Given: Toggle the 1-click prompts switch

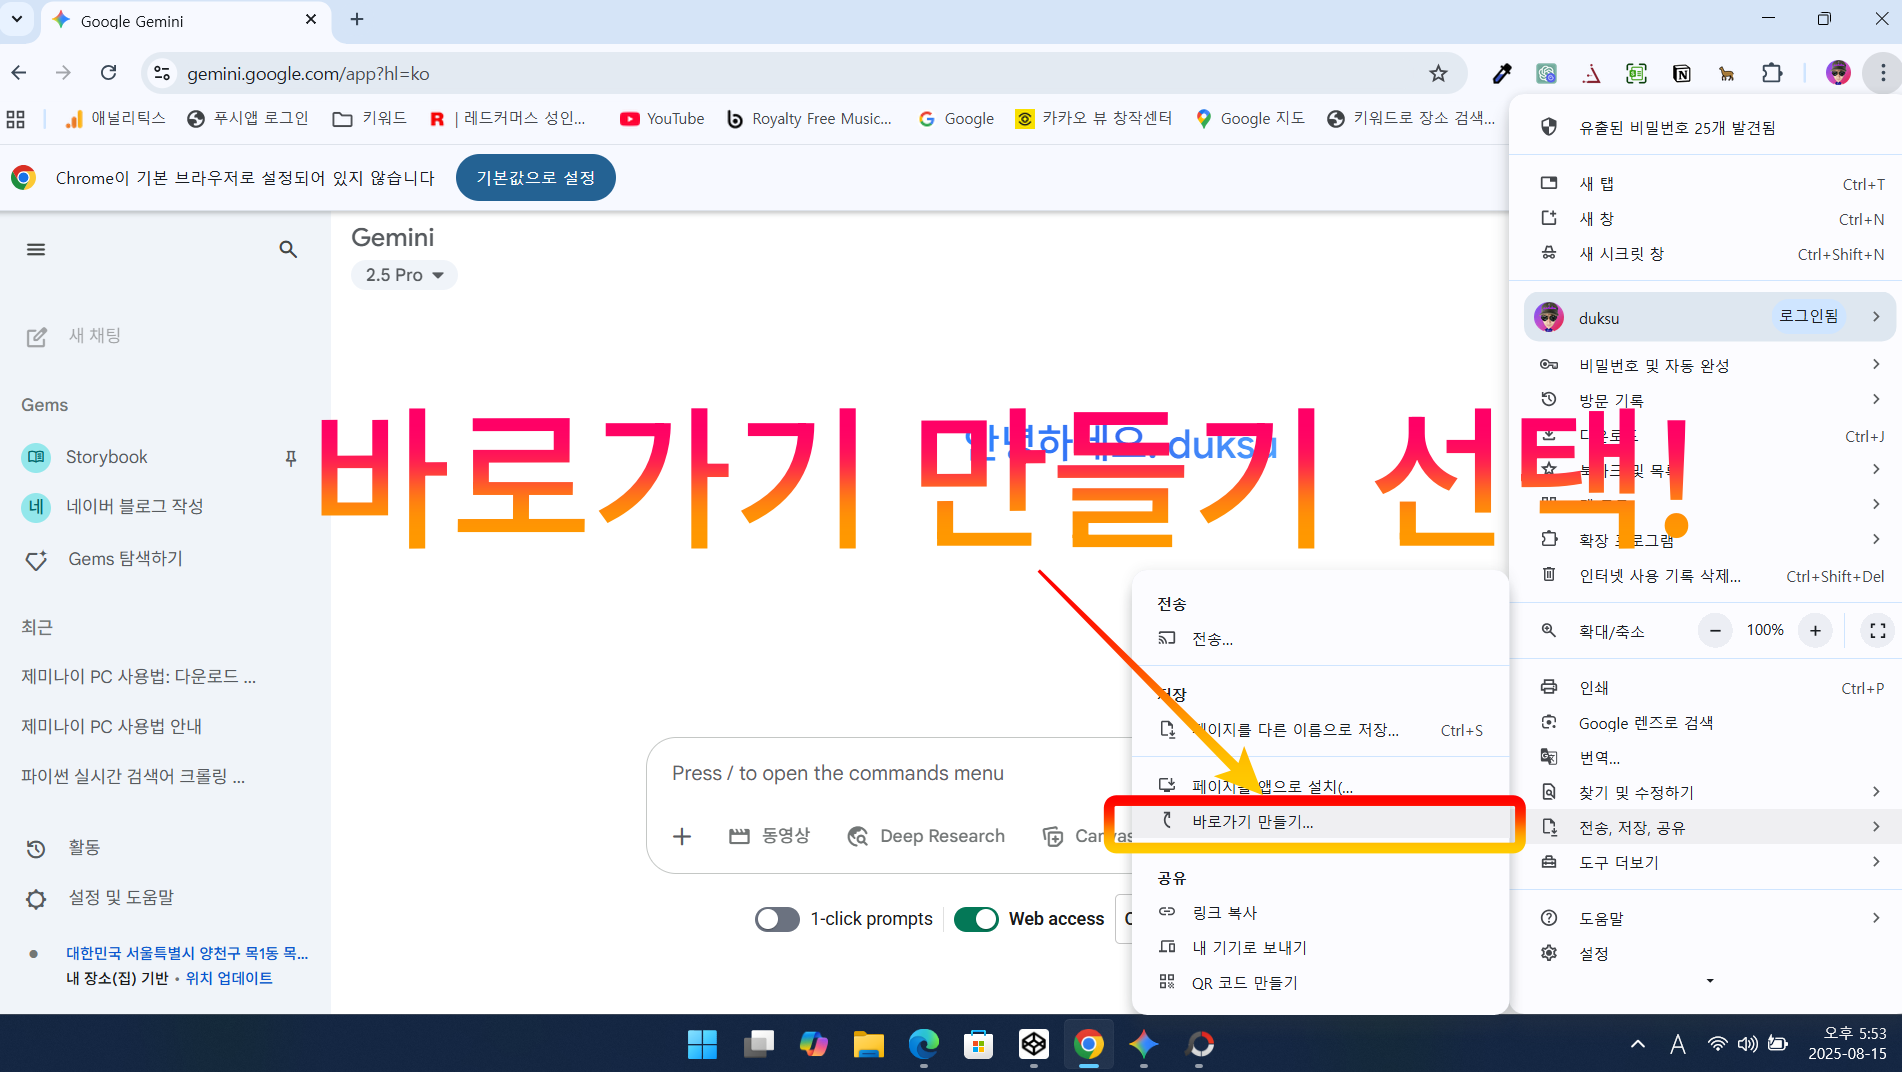Looking at the screenshot, I should click(x=777, y=919).
